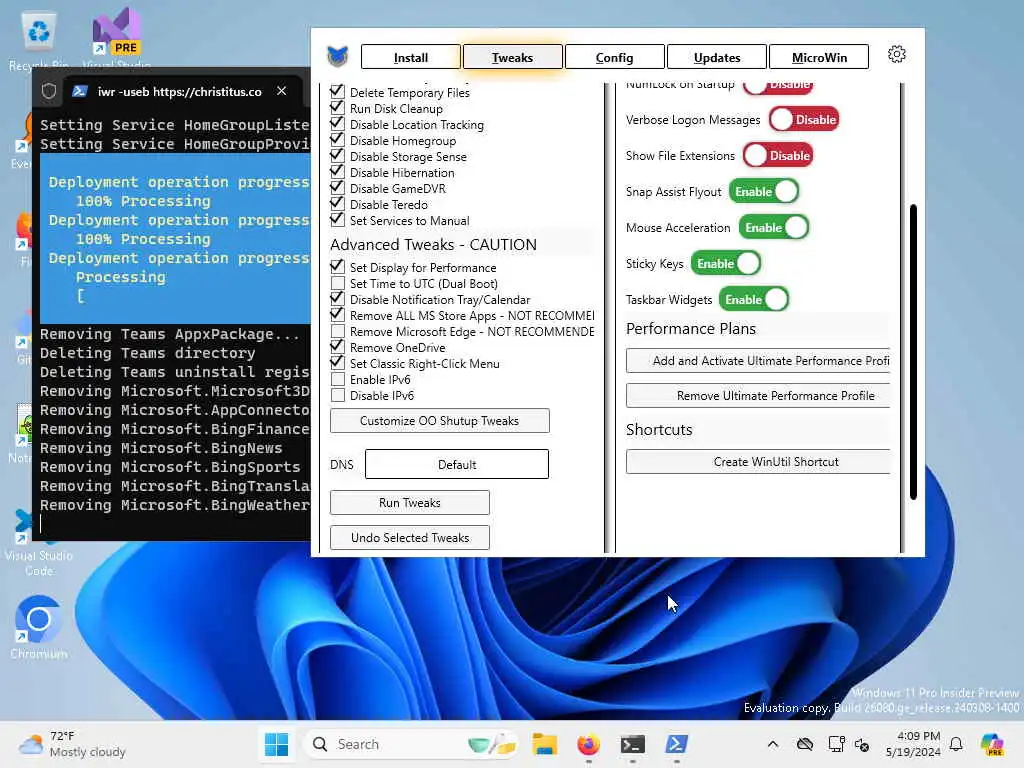
Task: Open the MicroWin tab
Action: click(x=819, y=57)
